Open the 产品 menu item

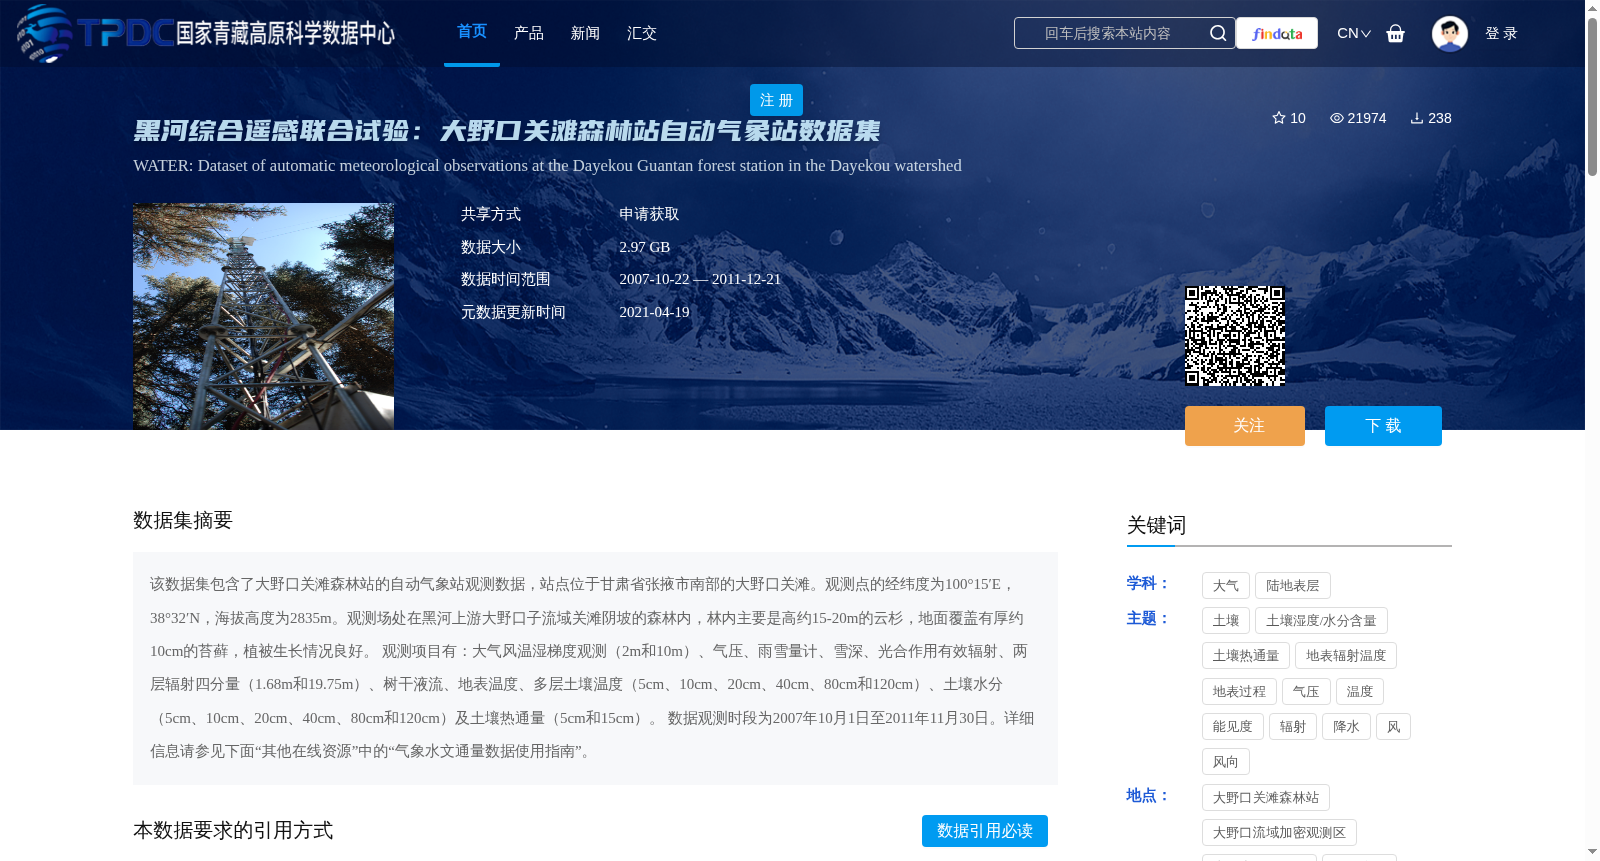tap(529, 33)
